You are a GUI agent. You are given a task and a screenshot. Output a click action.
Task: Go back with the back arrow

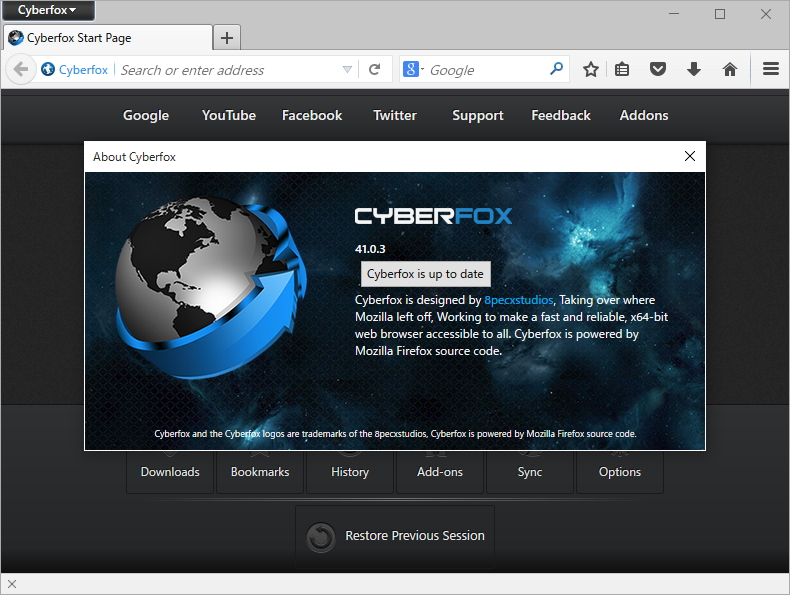[x=21, y=70]
